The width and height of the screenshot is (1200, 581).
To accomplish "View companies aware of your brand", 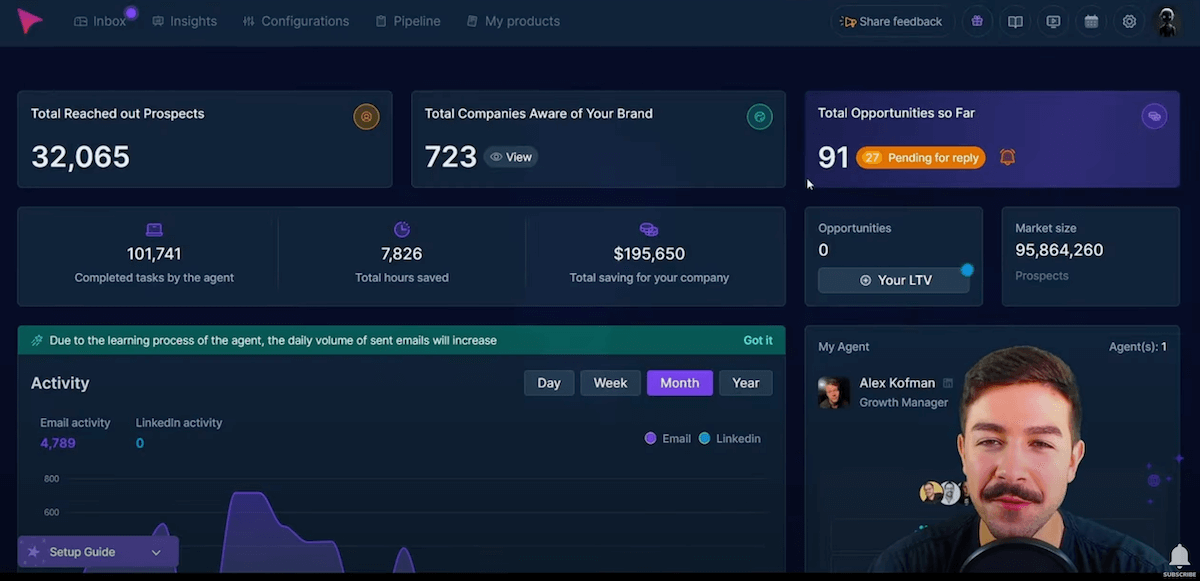I will tap(511, 157).
